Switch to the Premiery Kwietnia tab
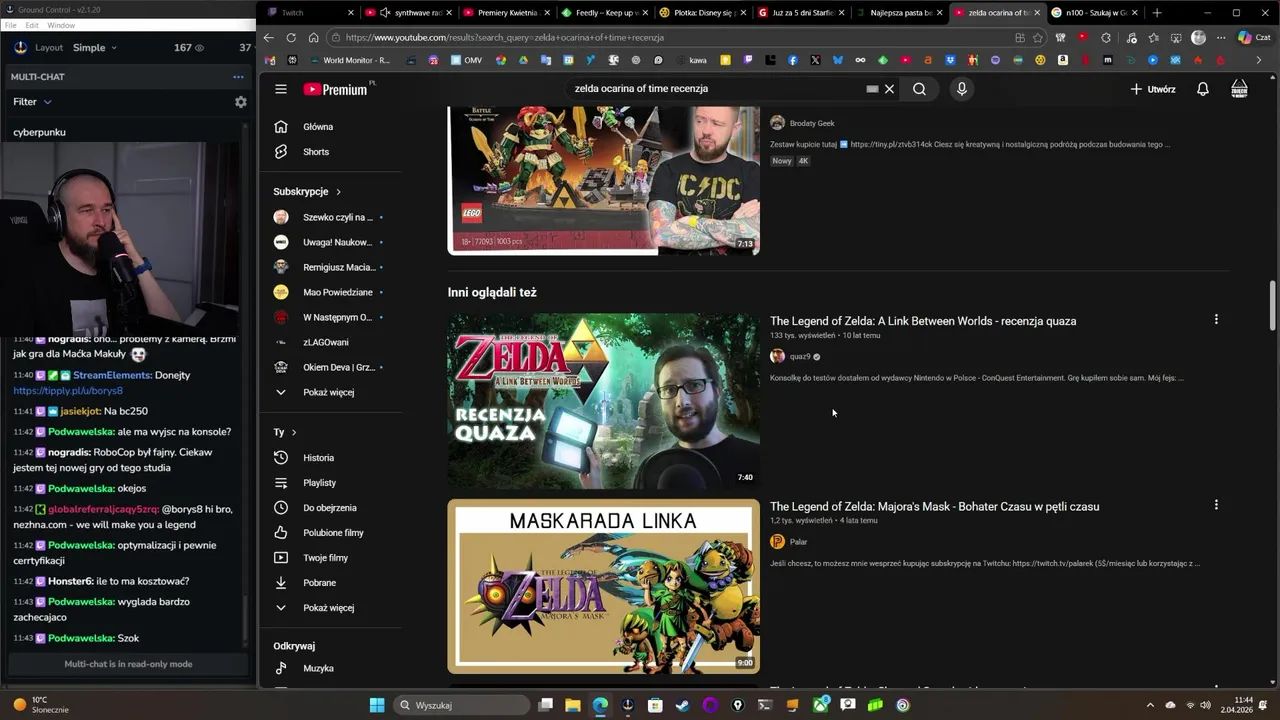The image size is (1280, 720). pos(505,12)
